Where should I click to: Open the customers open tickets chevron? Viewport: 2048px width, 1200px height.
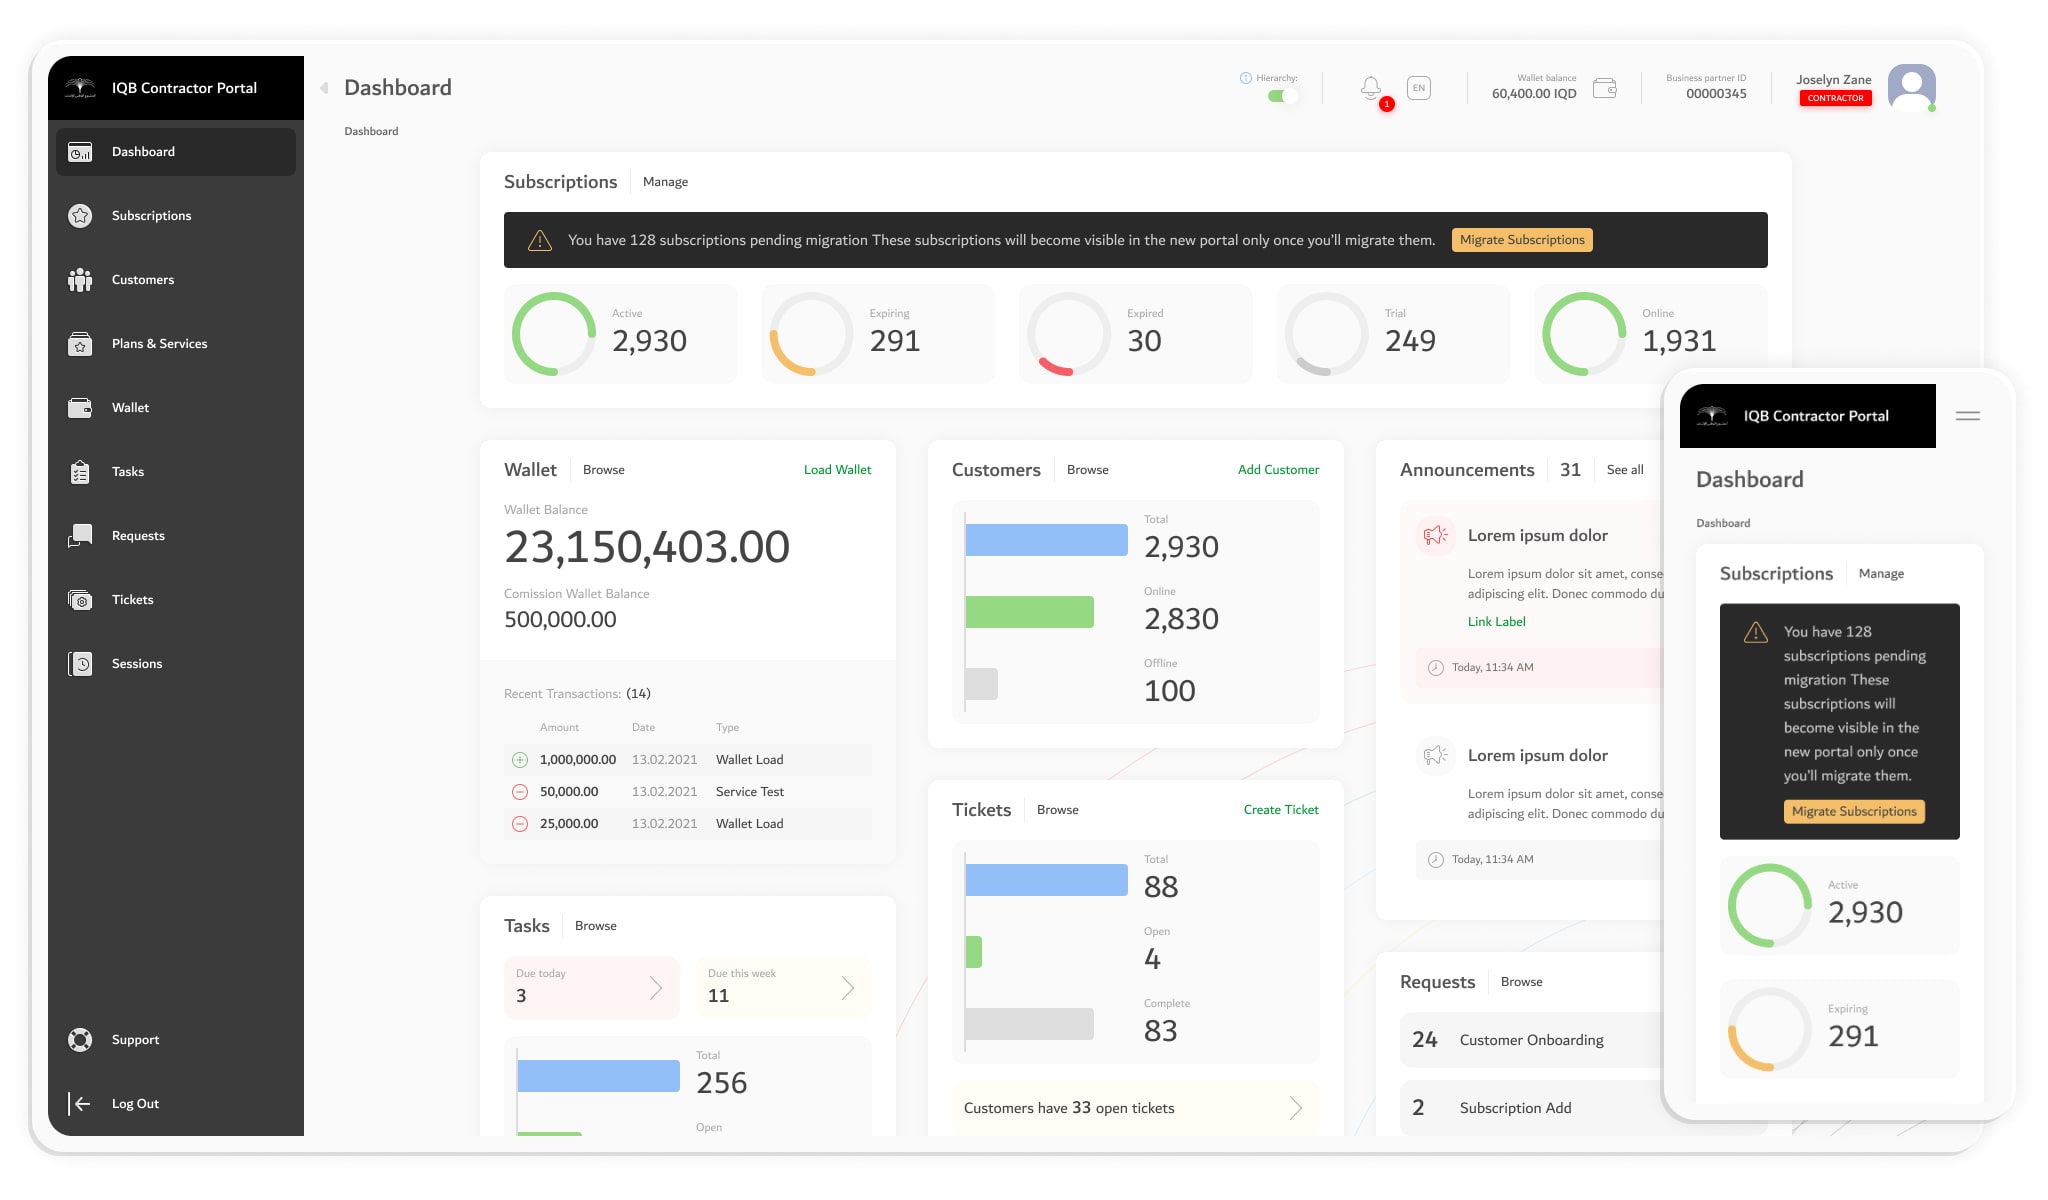tap(1295, 1108)
